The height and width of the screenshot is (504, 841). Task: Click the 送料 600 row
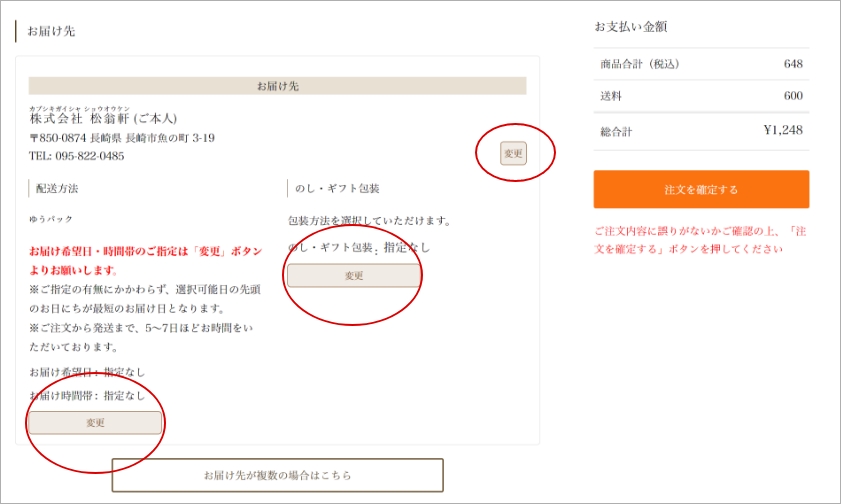[701, 96]
